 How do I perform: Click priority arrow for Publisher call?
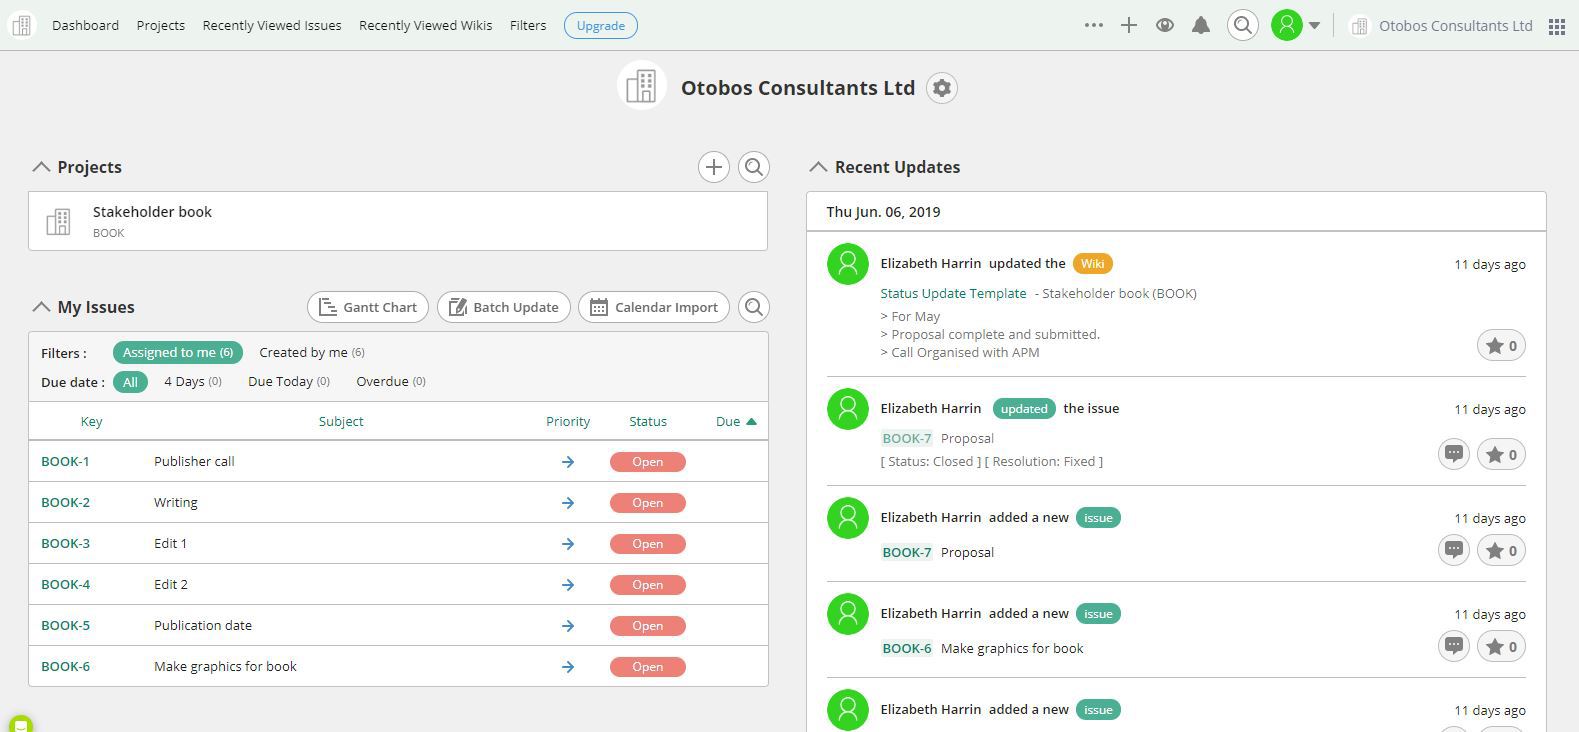(x=568, y=462)
